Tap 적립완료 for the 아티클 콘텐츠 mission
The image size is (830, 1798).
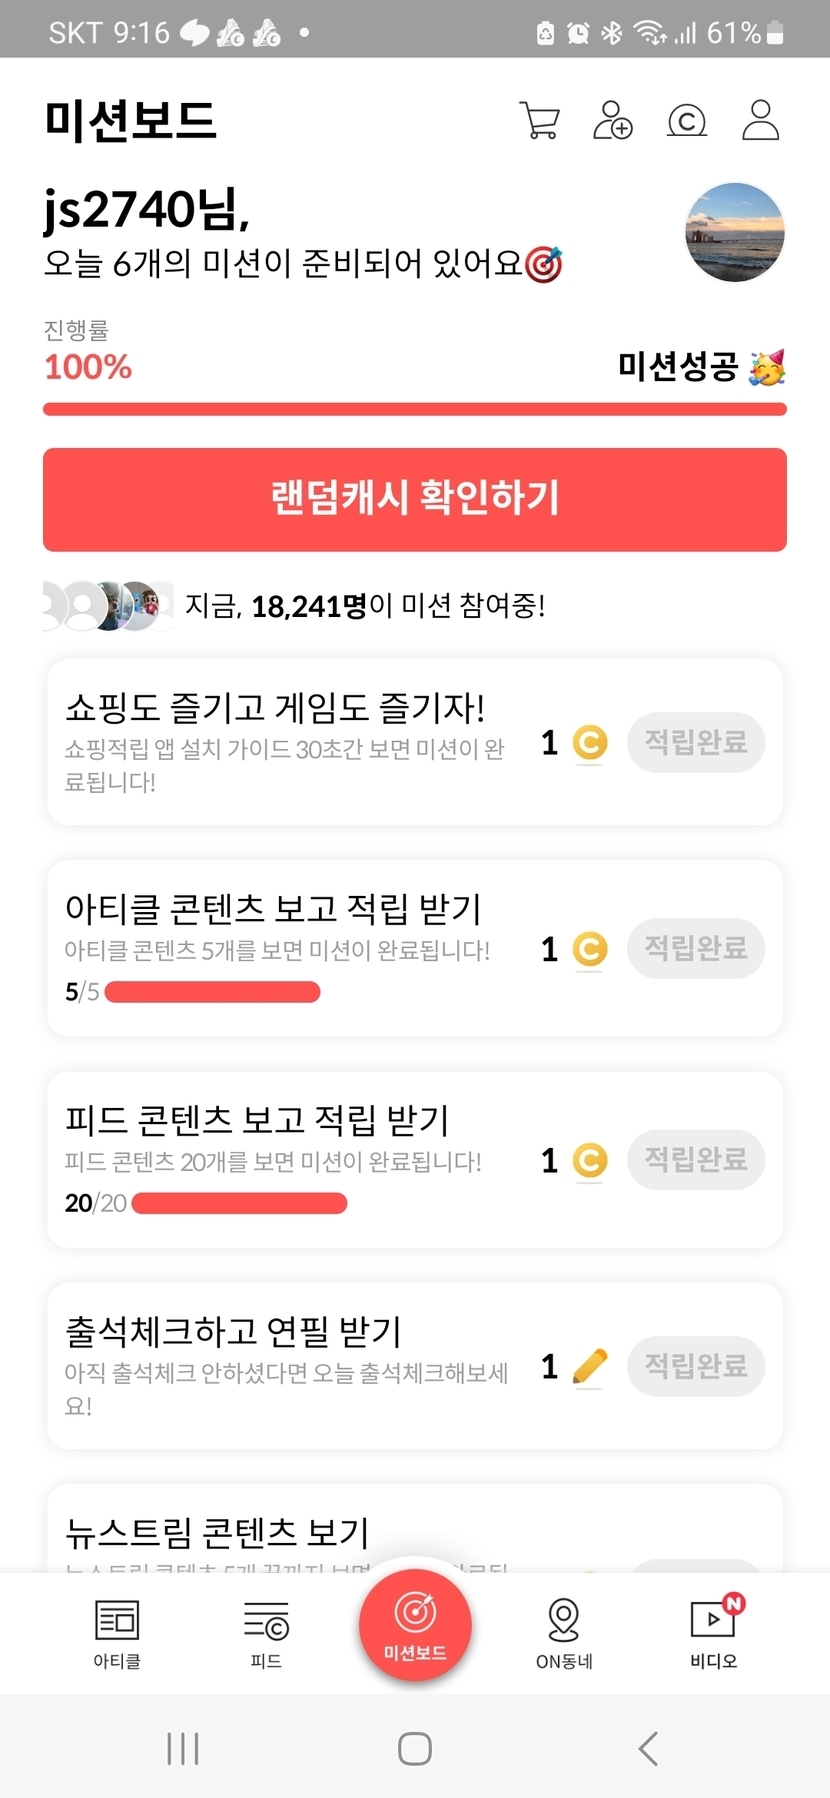pos(696,948)
